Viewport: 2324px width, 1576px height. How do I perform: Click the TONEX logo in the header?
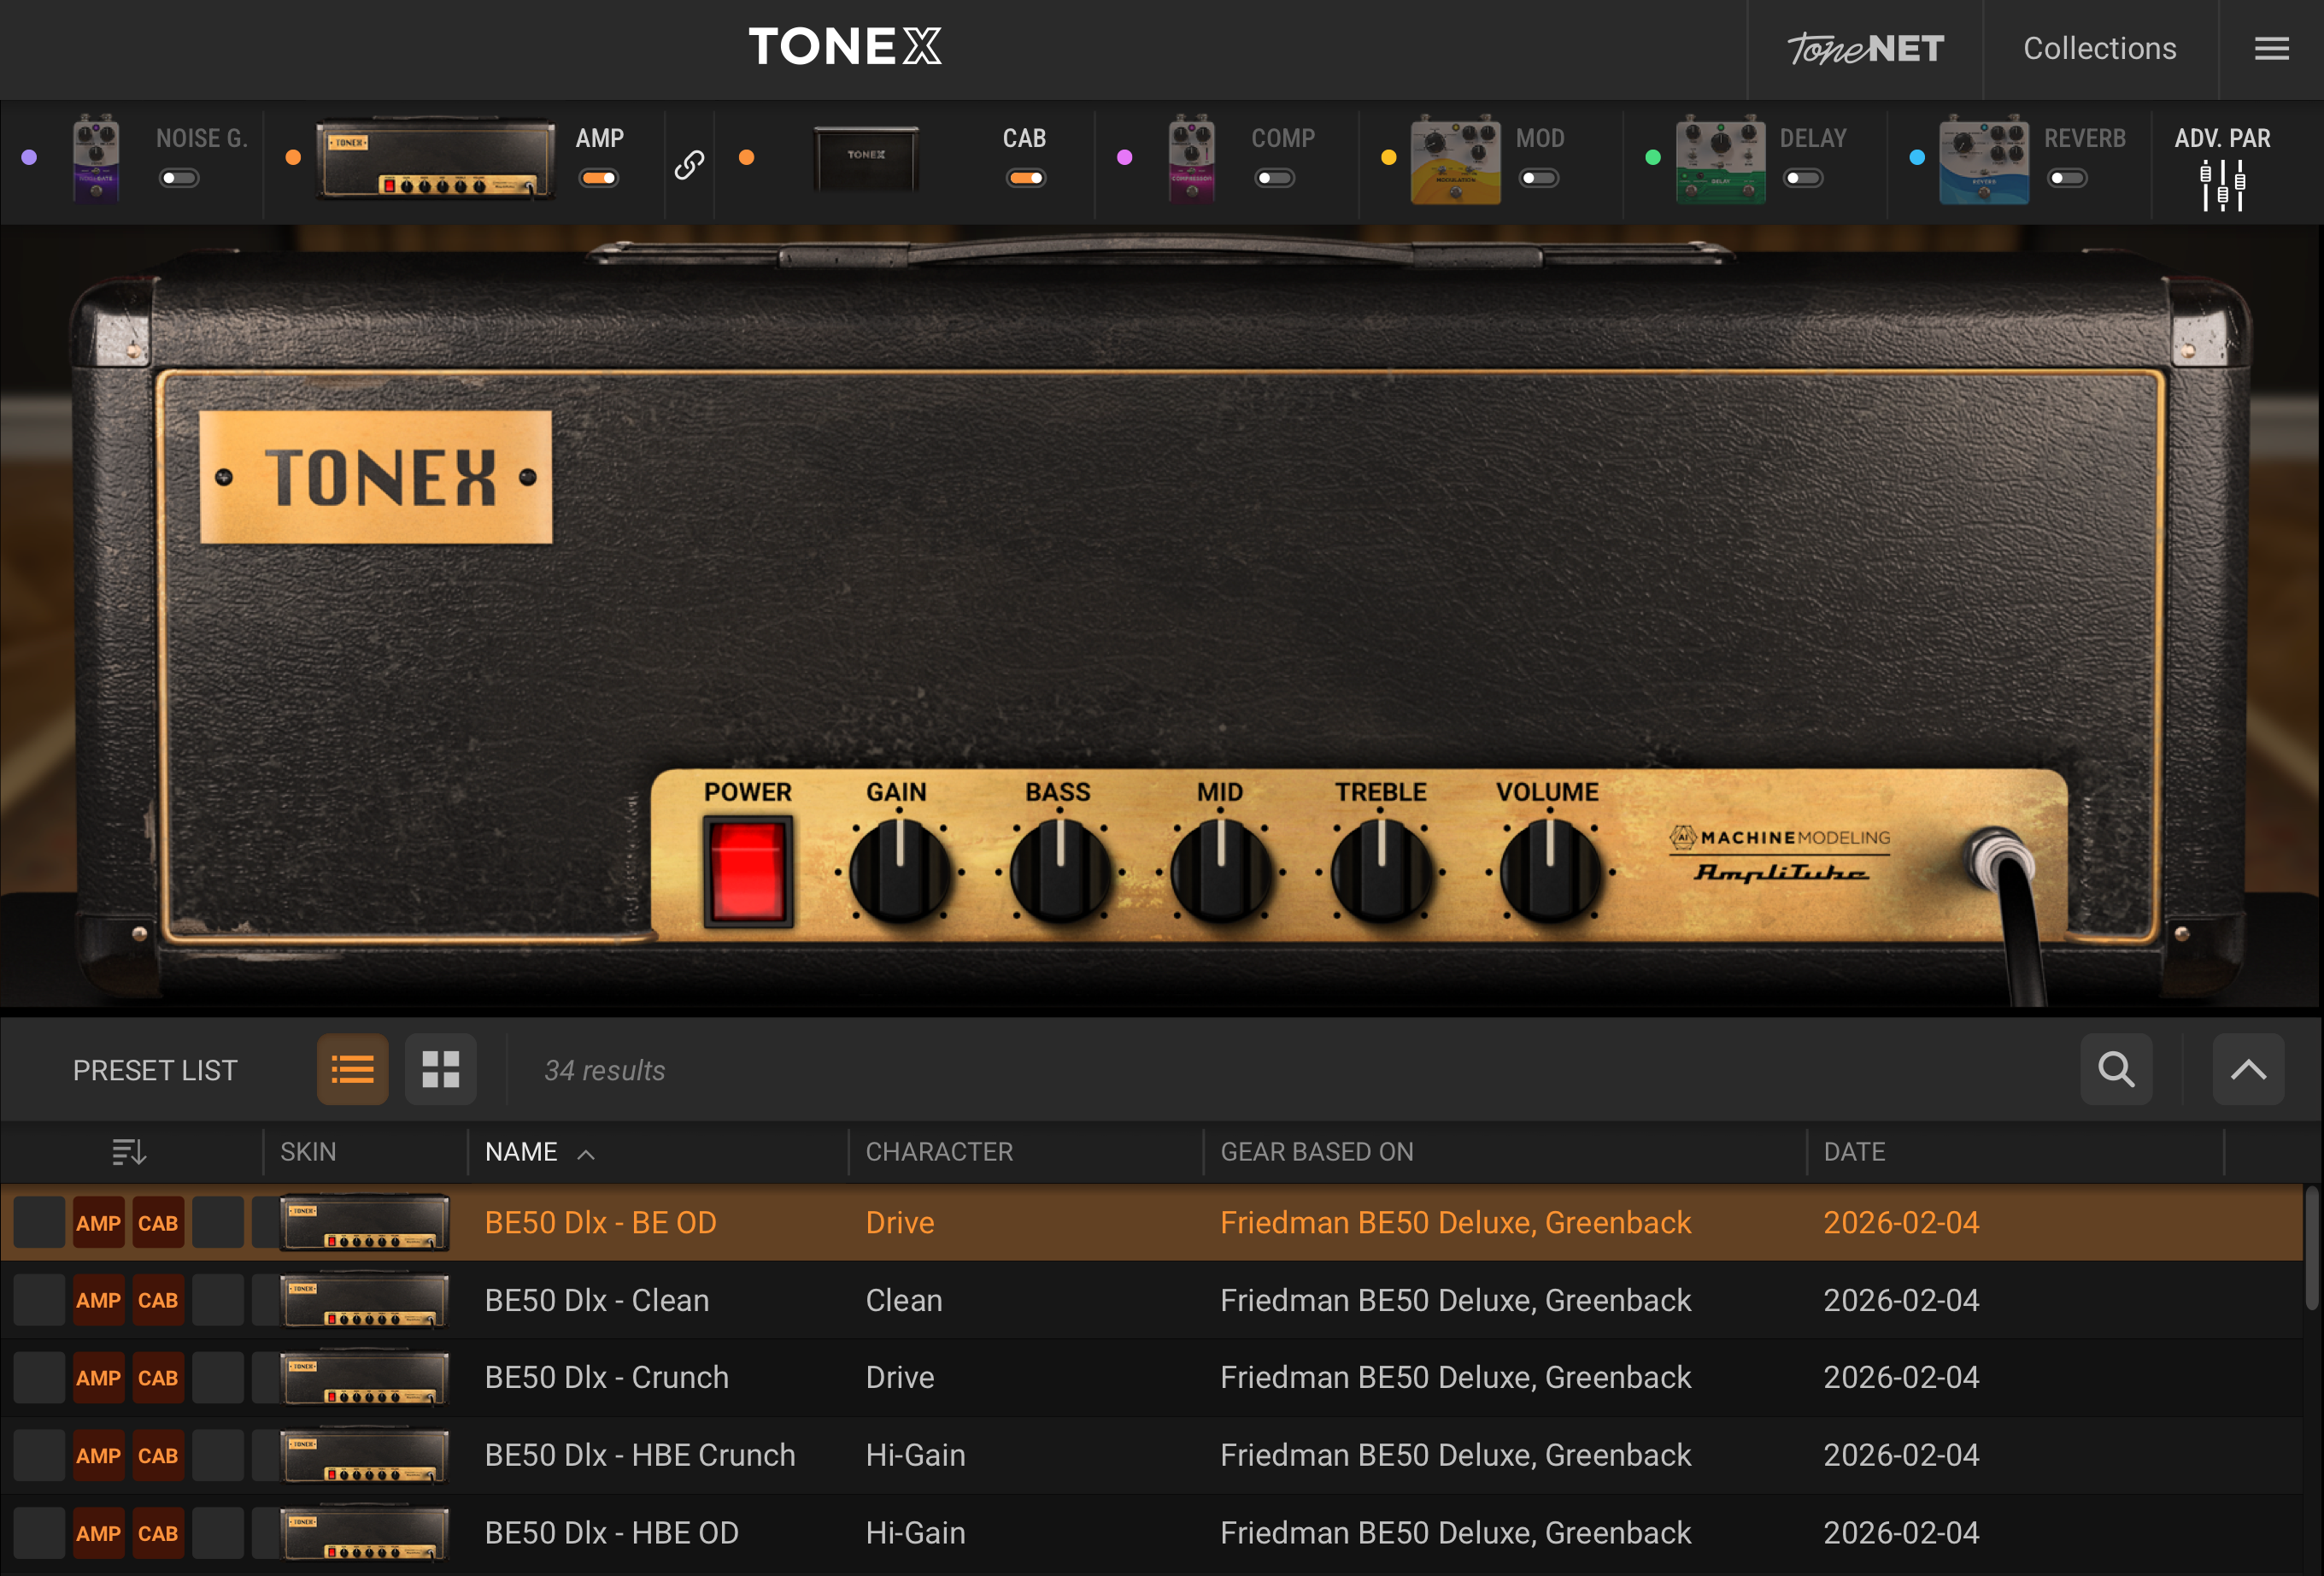coord(845,47)
